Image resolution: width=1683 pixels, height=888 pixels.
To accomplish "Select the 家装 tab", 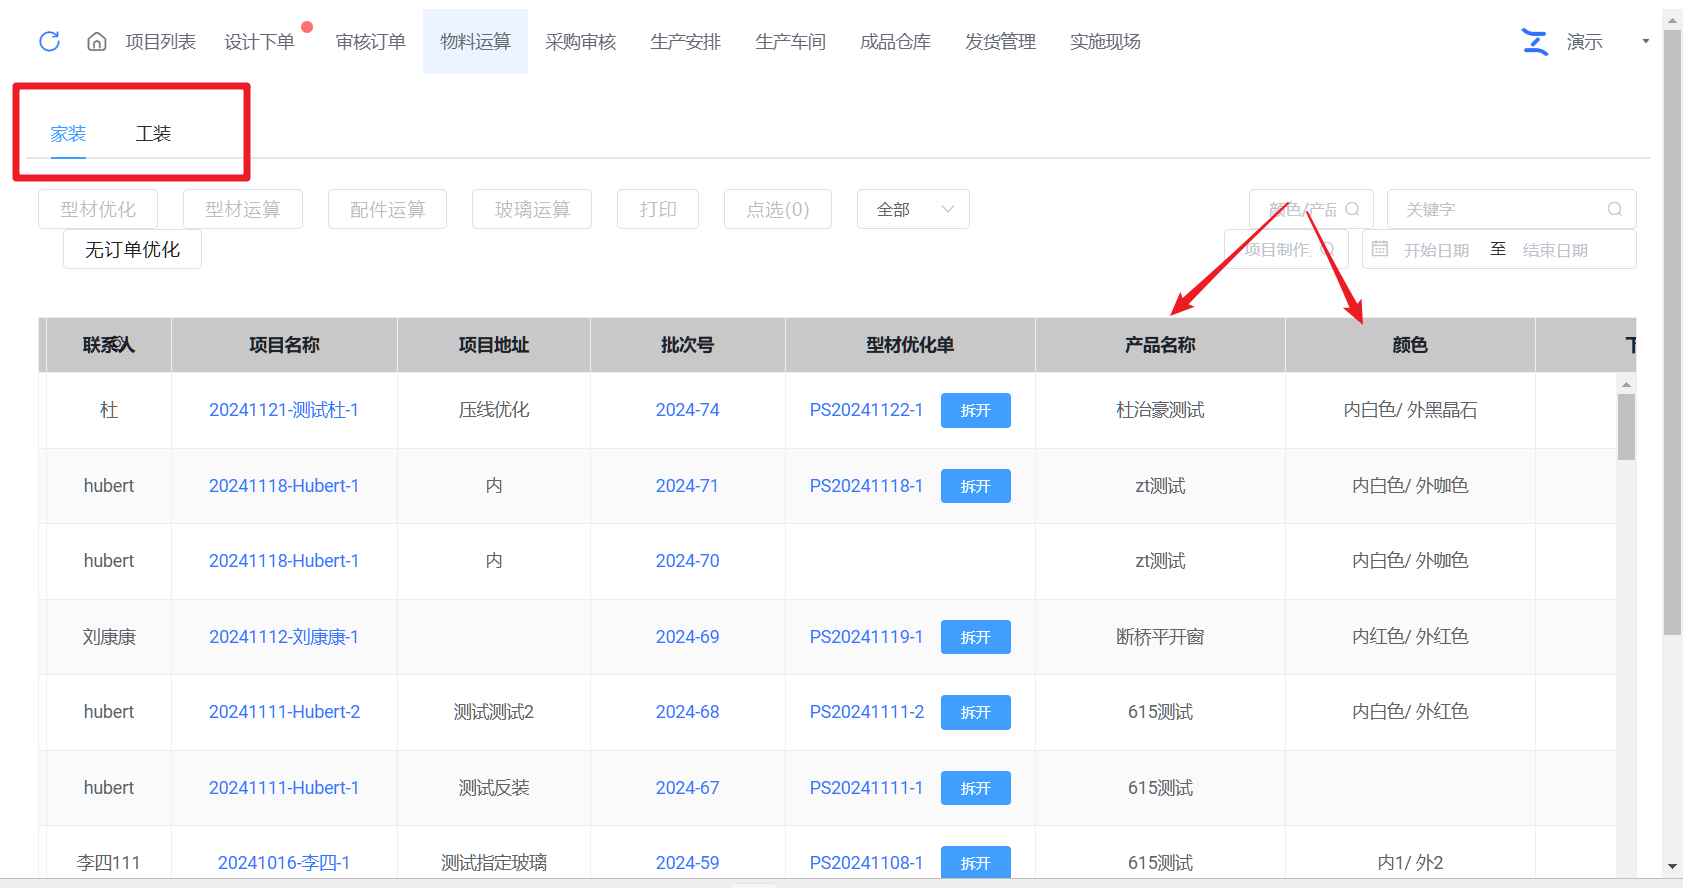I will click(x=68, y=133).
